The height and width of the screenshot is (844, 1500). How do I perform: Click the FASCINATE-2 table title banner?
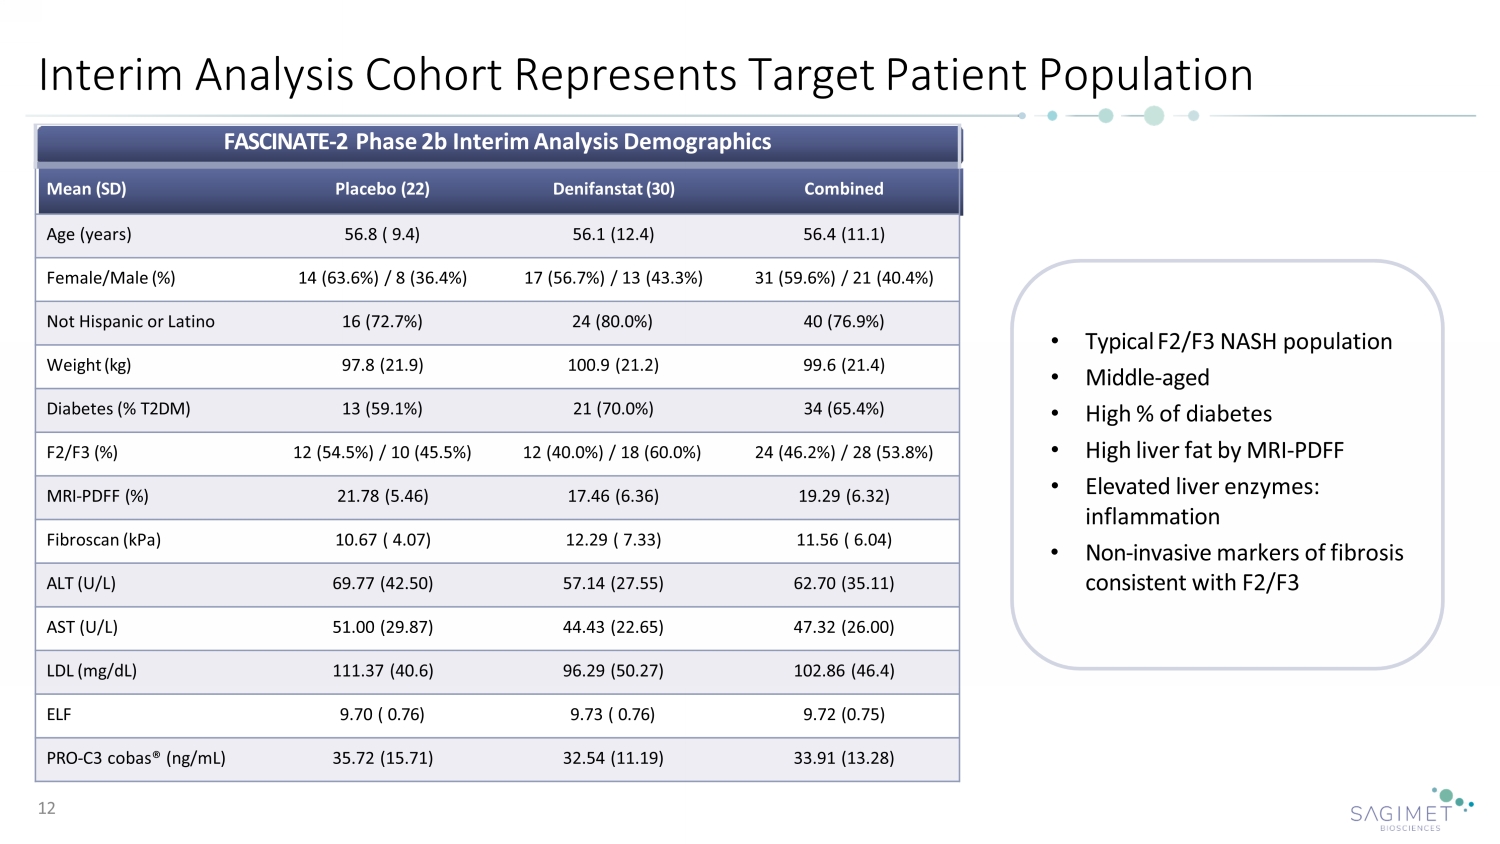point(497,142)
